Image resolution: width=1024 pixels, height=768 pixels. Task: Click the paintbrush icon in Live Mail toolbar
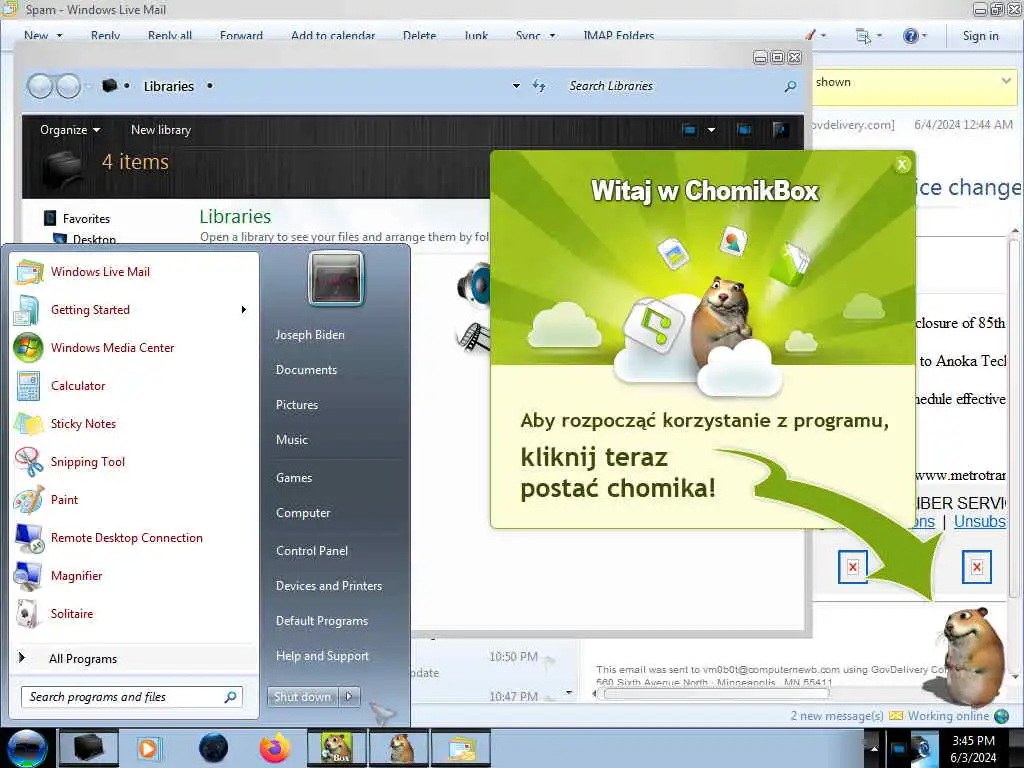[810, 35]
